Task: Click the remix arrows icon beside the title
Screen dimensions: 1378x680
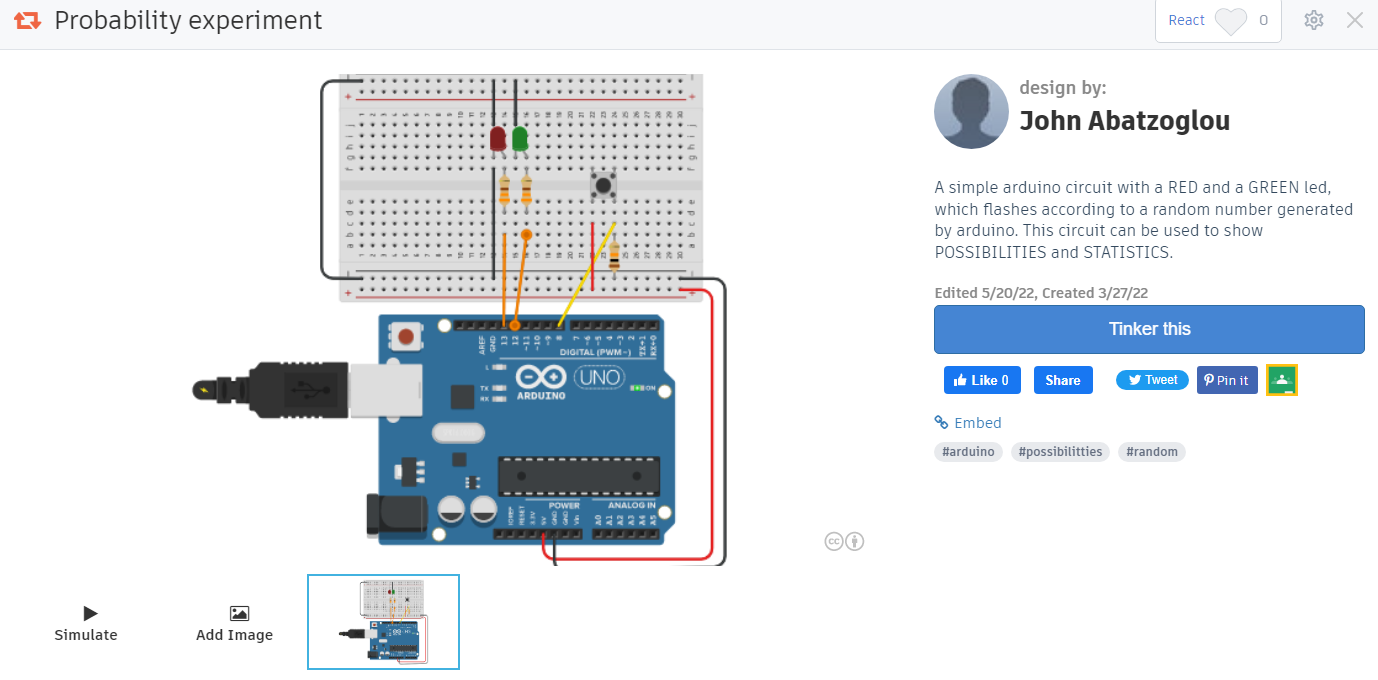Action: coord(27,20)
